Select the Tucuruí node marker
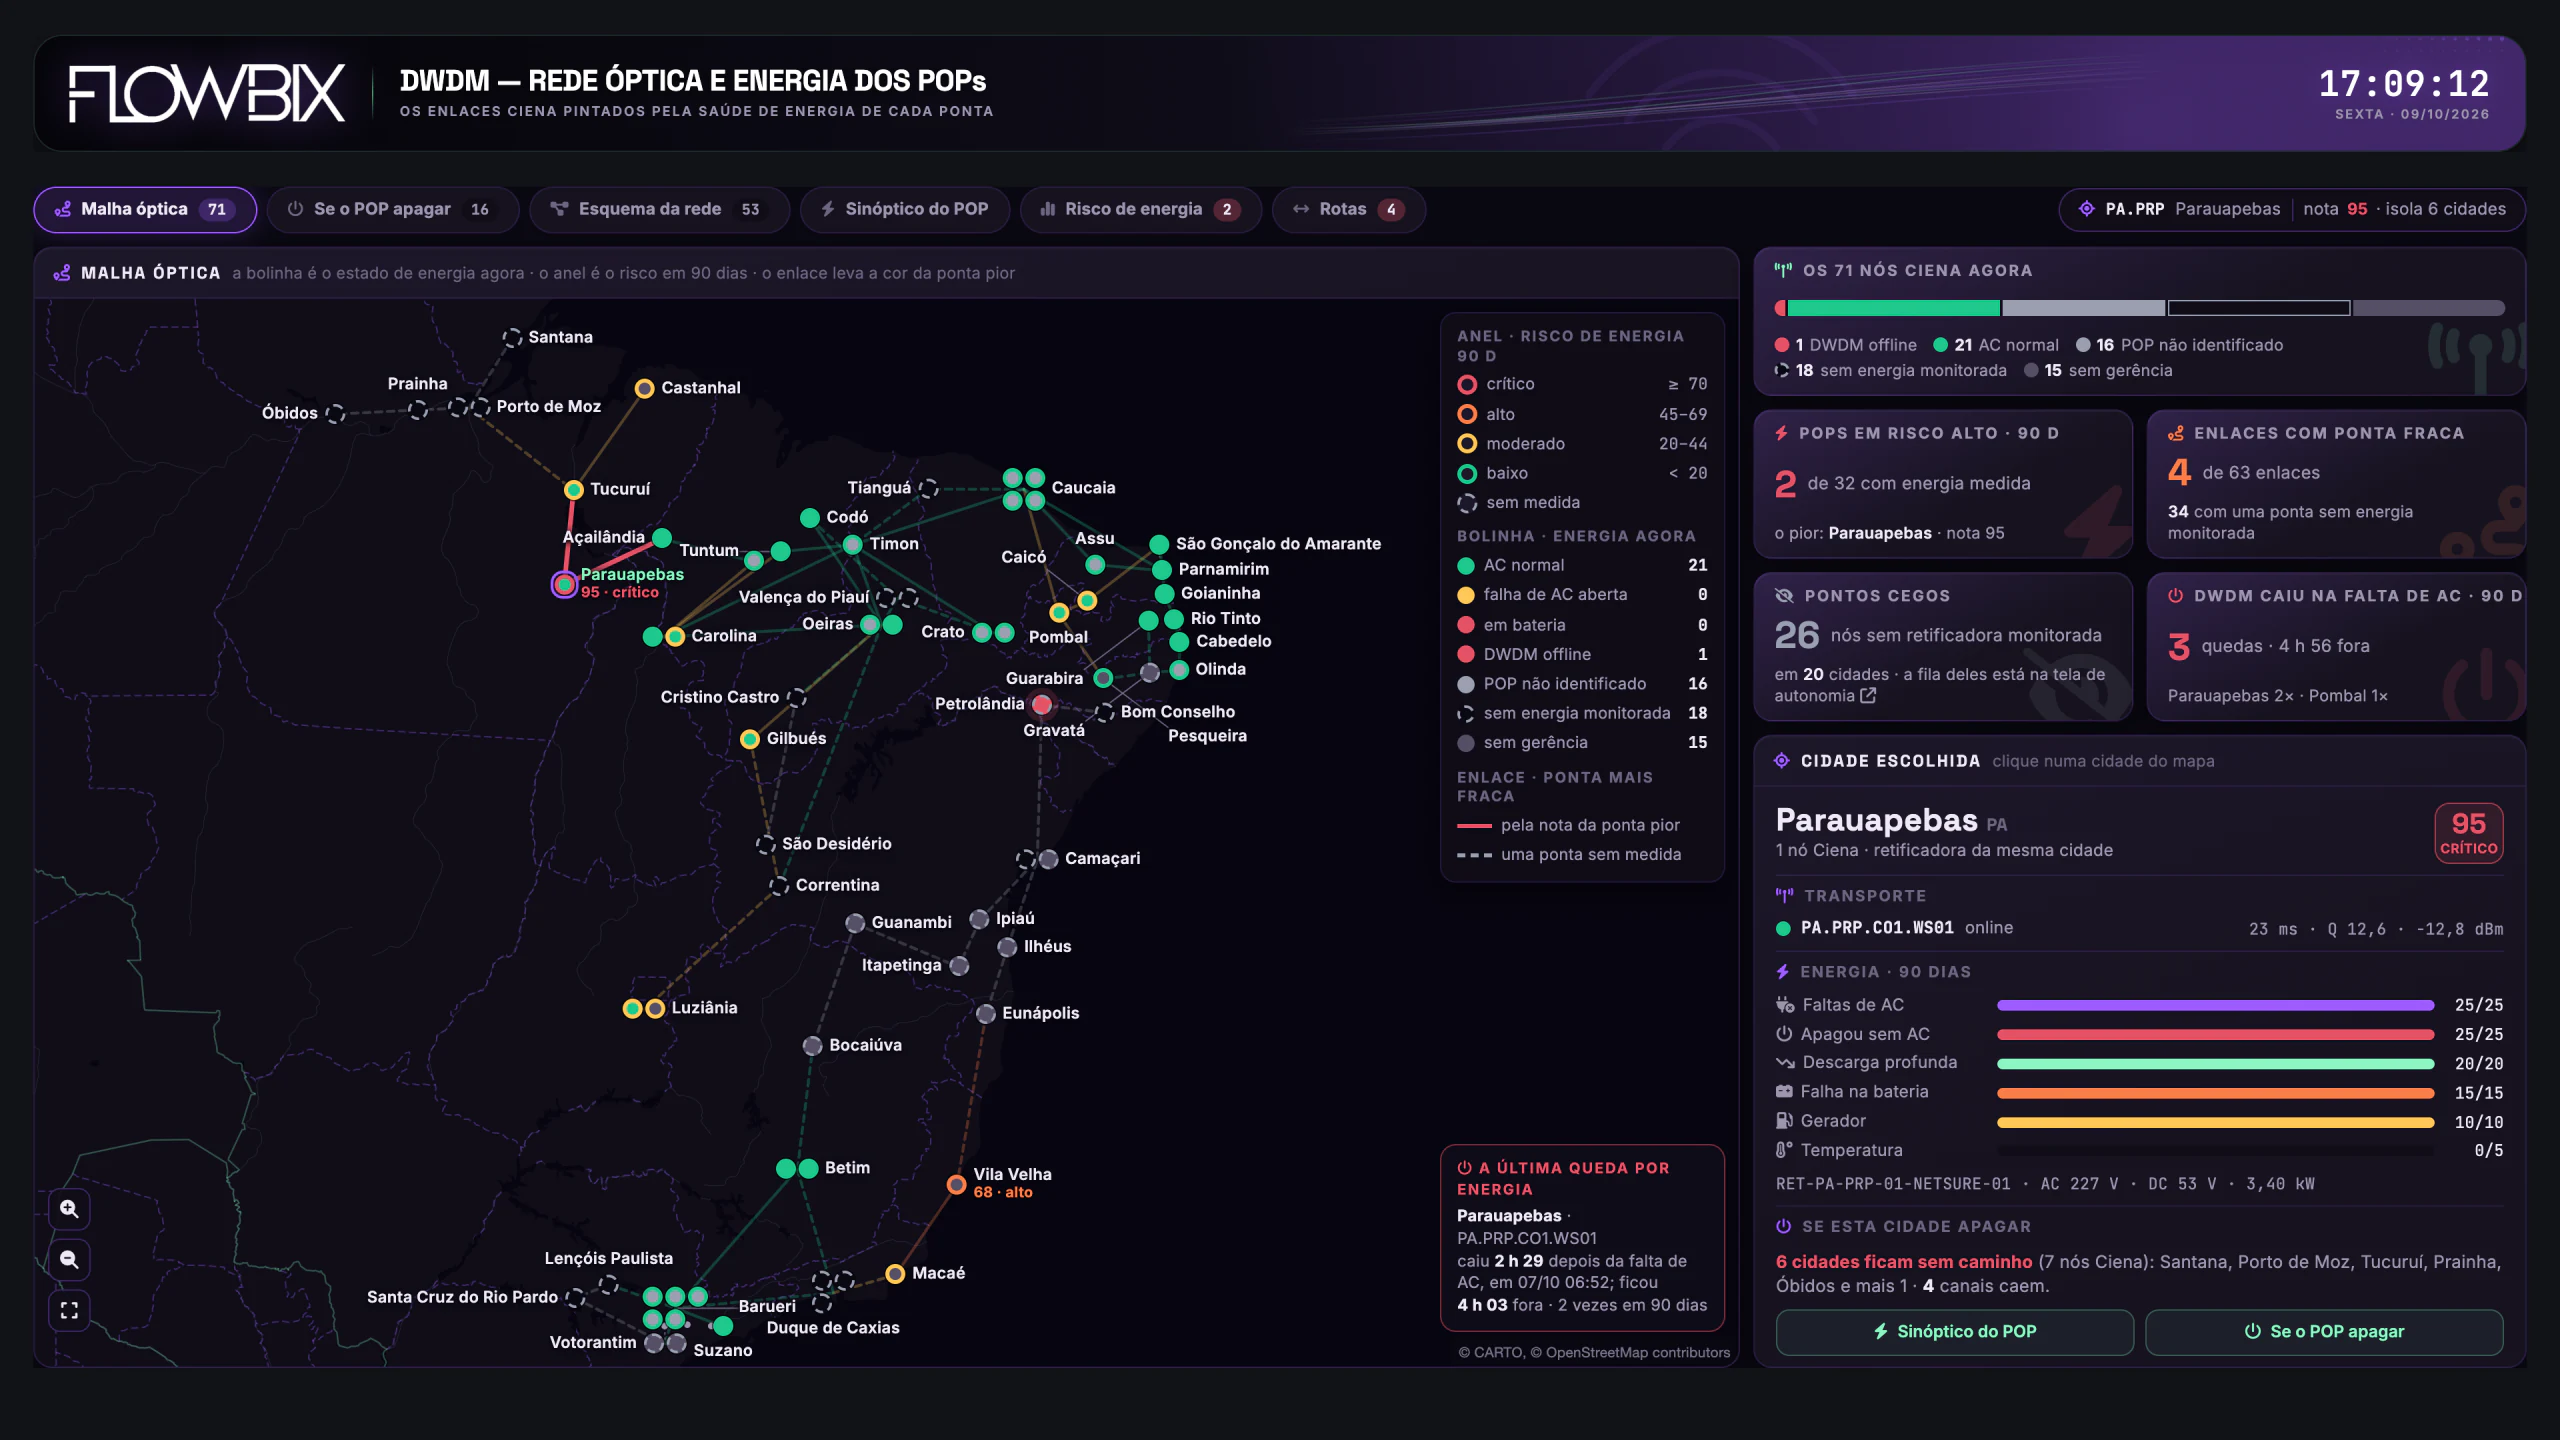This screenshot has width=2560, height=1440. click(x=573, y=489)
